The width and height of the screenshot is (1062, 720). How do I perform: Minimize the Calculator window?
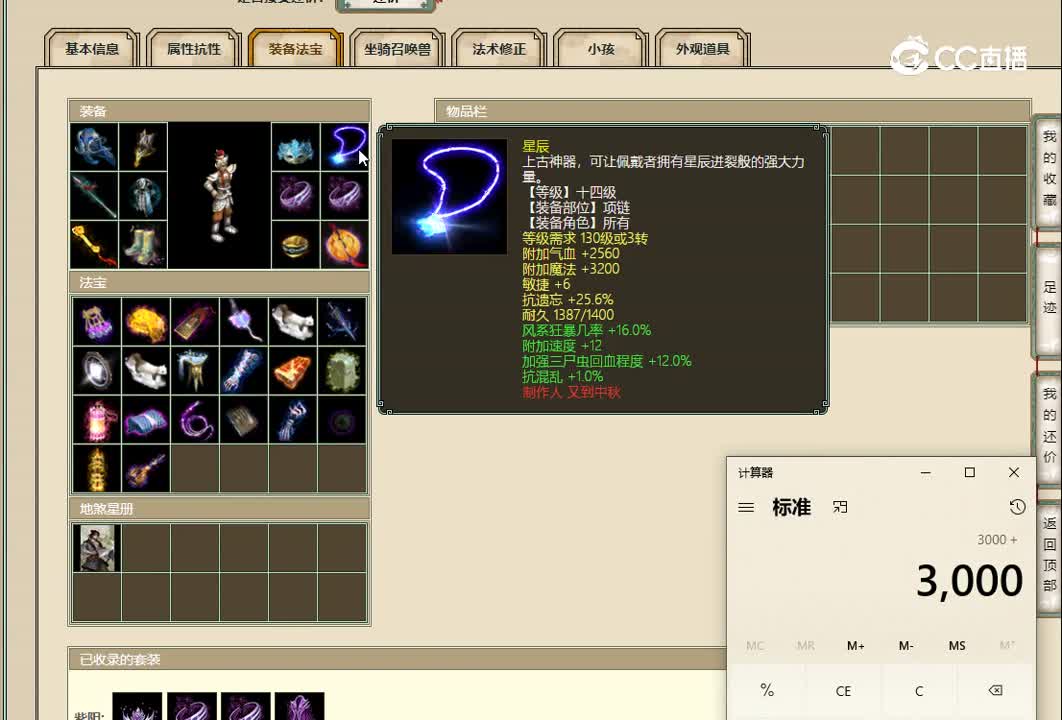click(x=925, y=472)
